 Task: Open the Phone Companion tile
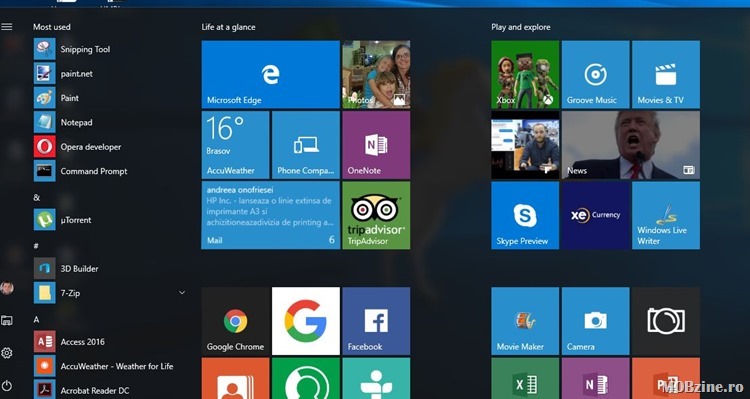coord(306,145)
